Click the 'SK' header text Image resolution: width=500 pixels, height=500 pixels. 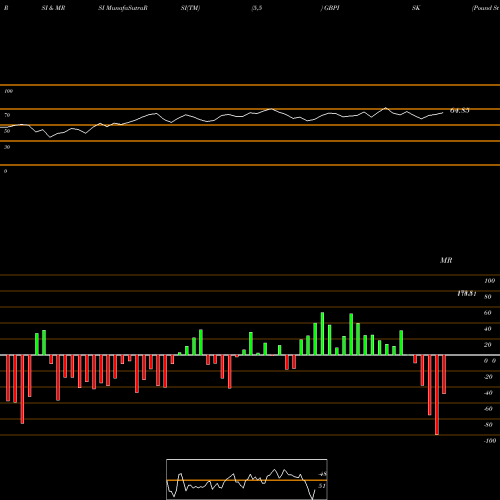pyautogui.click(x=416, y=8)
